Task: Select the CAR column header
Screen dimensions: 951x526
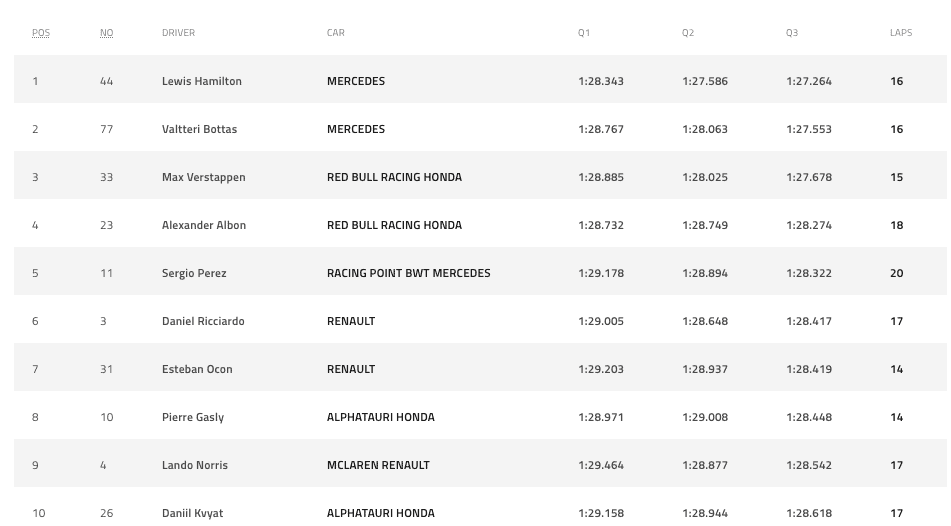Action: click(335, 33)
